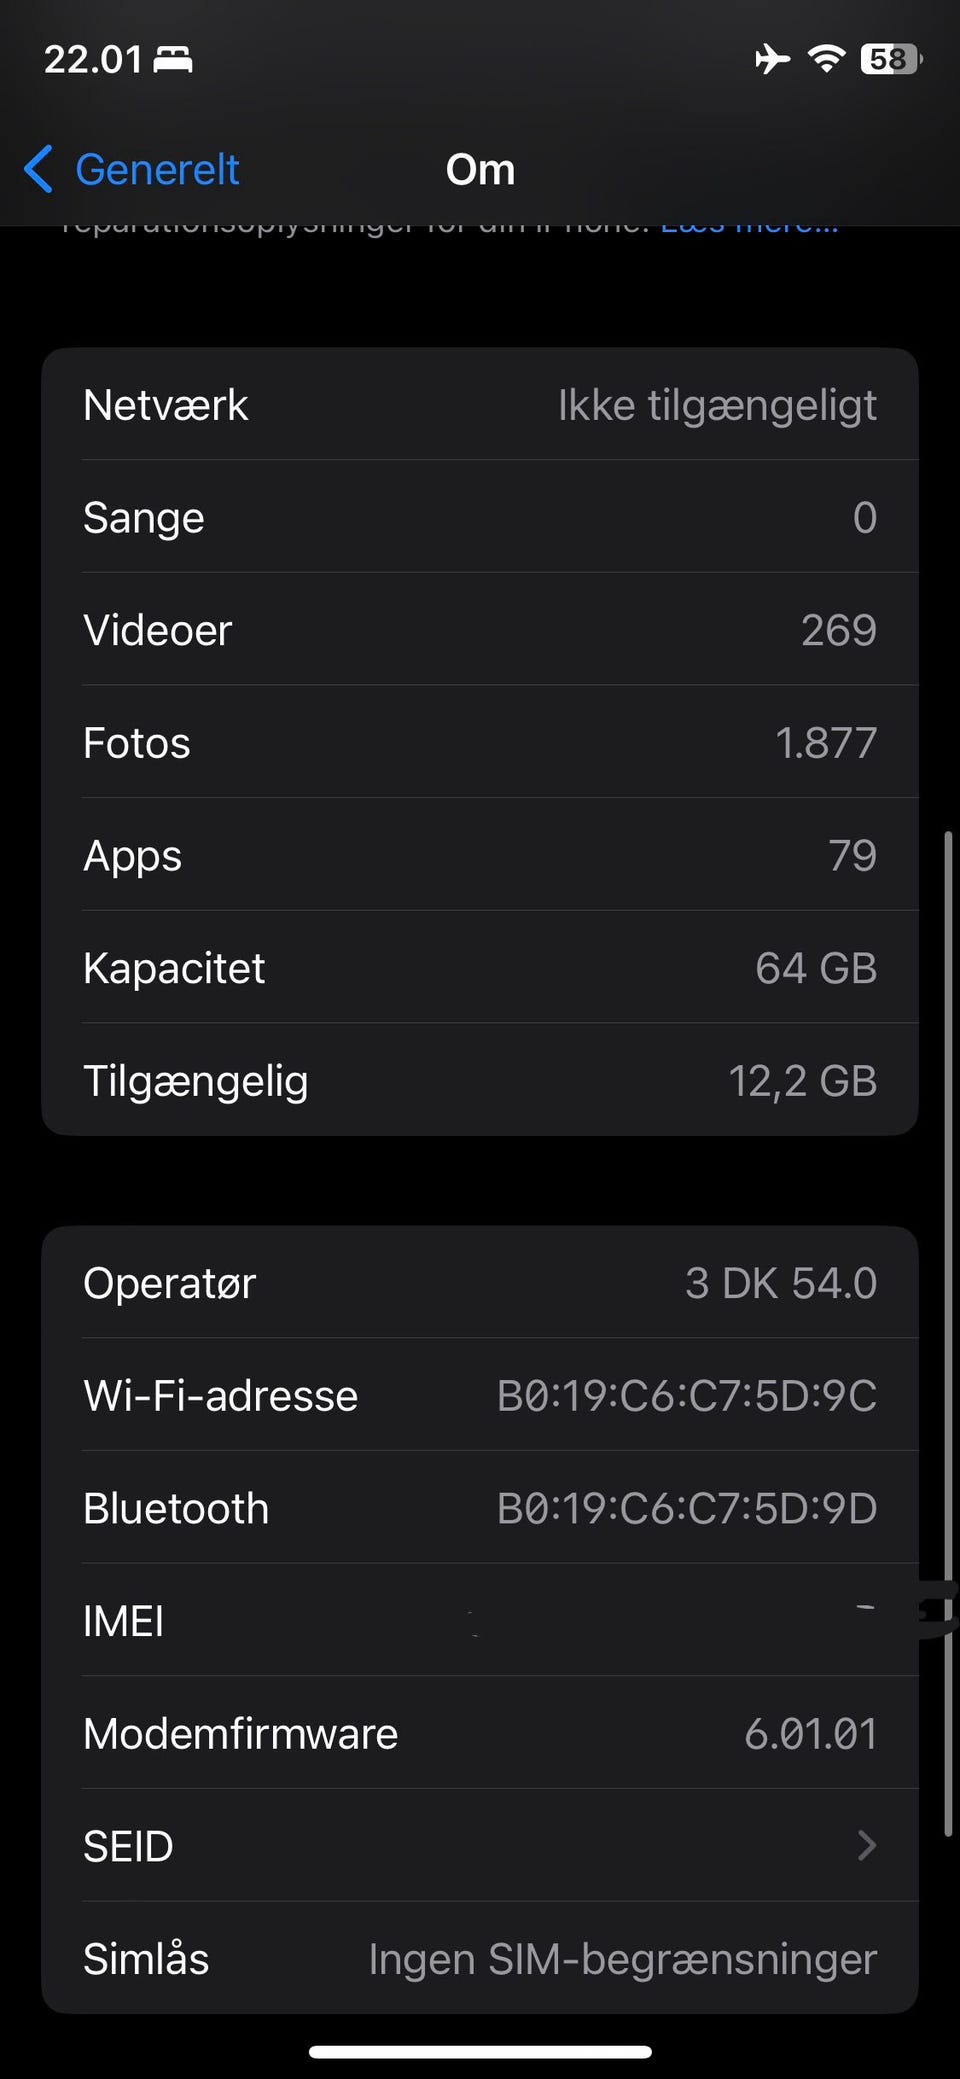960x2079 pixels.
Task: Tap the battery level indicator
Action: click(x=890, y=59)
